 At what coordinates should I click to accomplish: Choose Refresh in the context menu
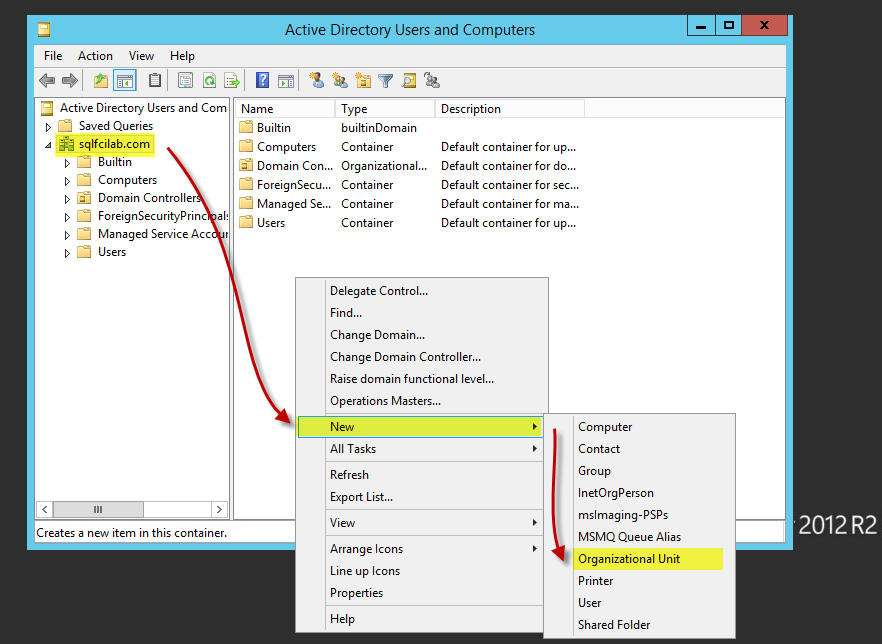click(420, 475)
